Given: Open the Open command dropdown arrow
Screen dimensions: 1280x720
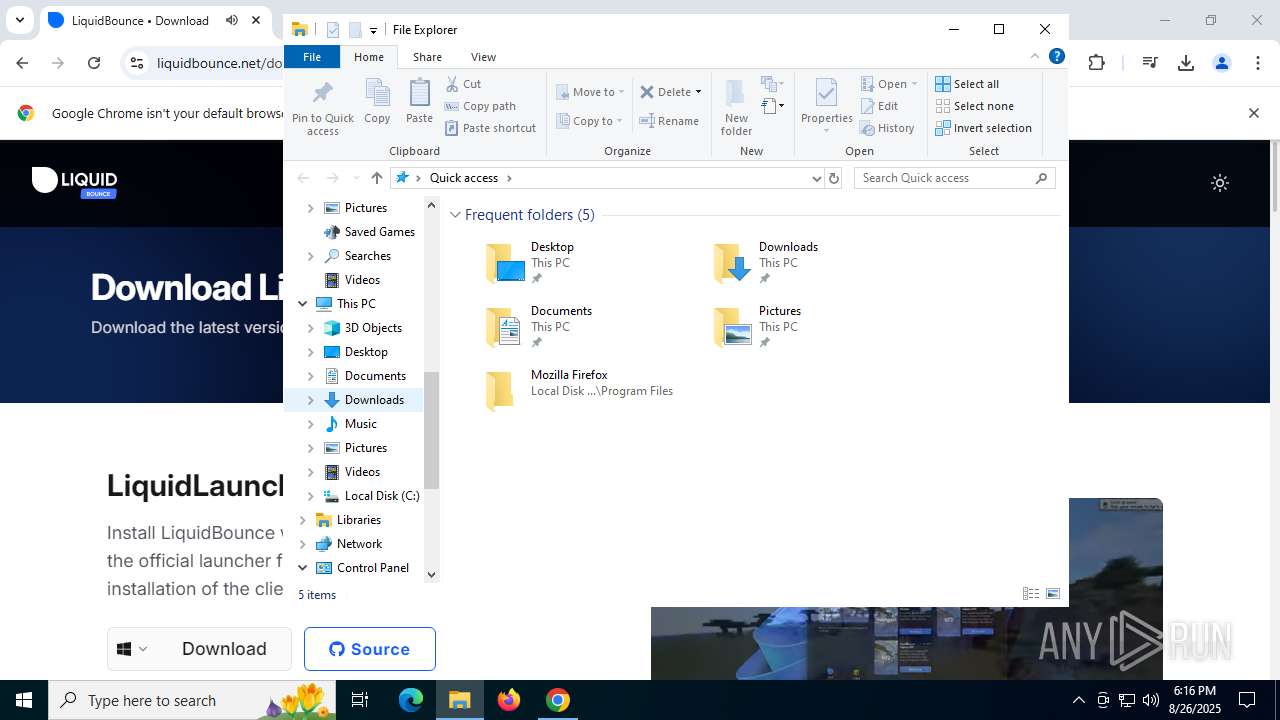Looking at the screenshot, I should (x=914, y=84).
